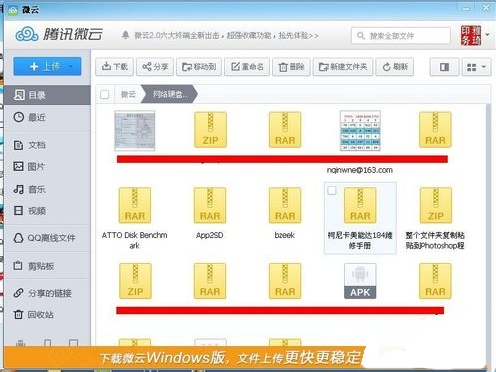Click the 删除 delete toolbar button
Screen dimensions: 496x372
291,67
